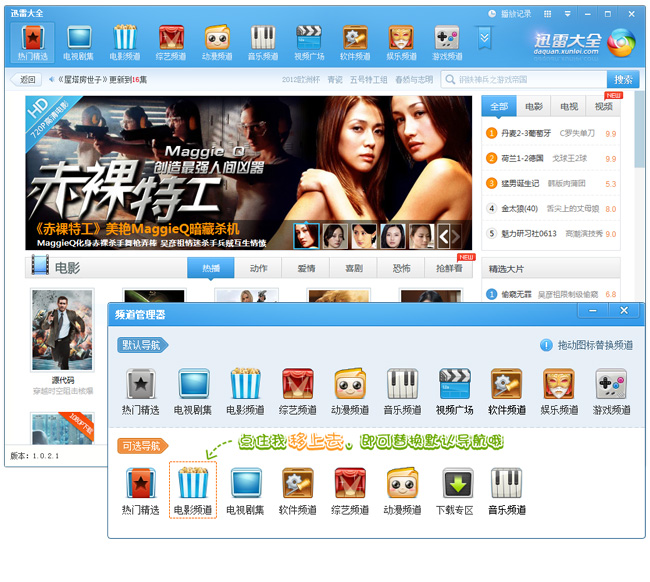Click the 搜索 search button
Screen dimensions: 650x582
click(x=622, y=80)
